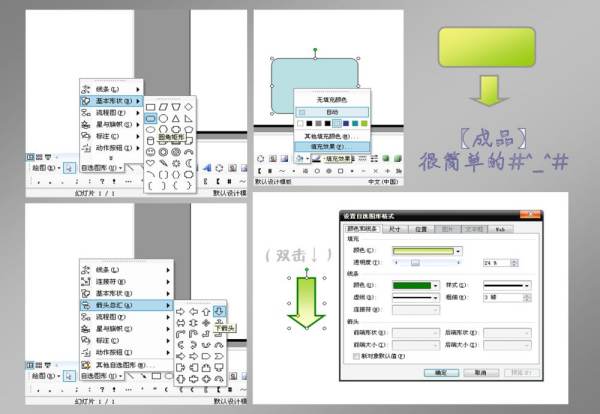Choose 其他填充颜色 in the fill color menu
This screenshot has width=600, height=414.
click(x=332, y=136)
